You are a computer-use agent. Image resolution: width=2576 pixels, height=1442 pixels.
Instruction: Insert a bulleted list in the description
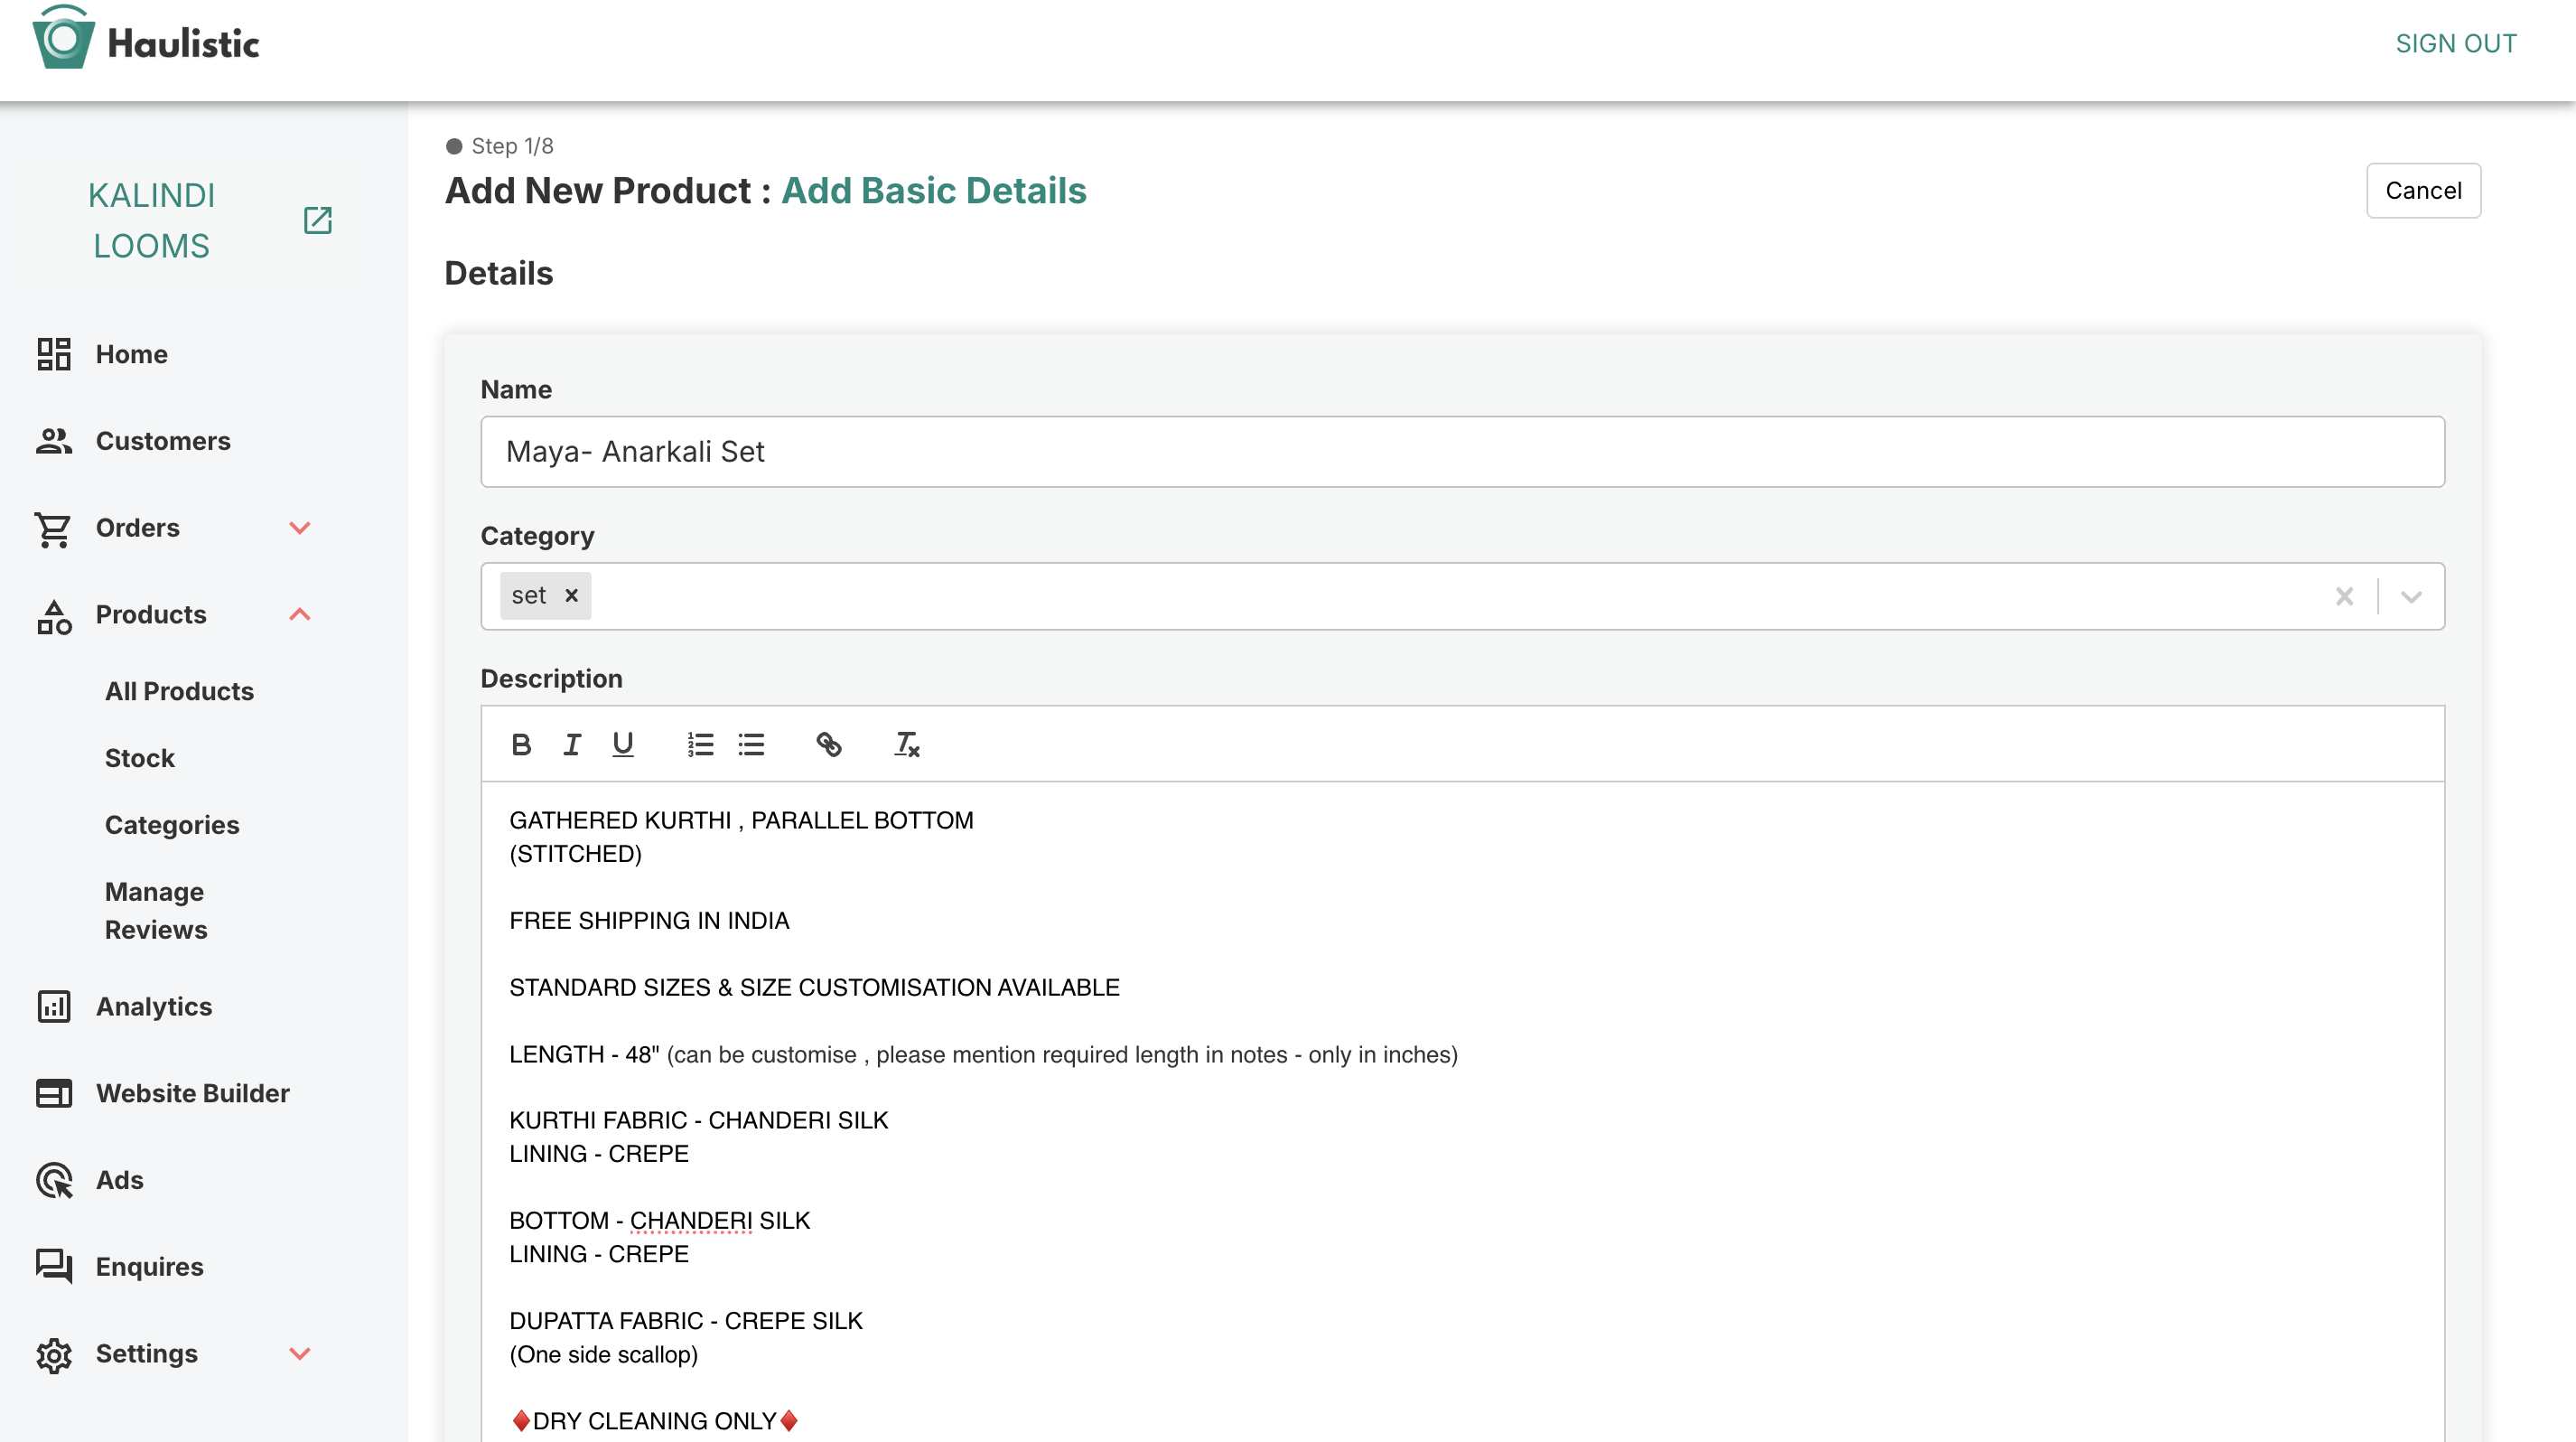pyautogui.click(x=752, y=744)
